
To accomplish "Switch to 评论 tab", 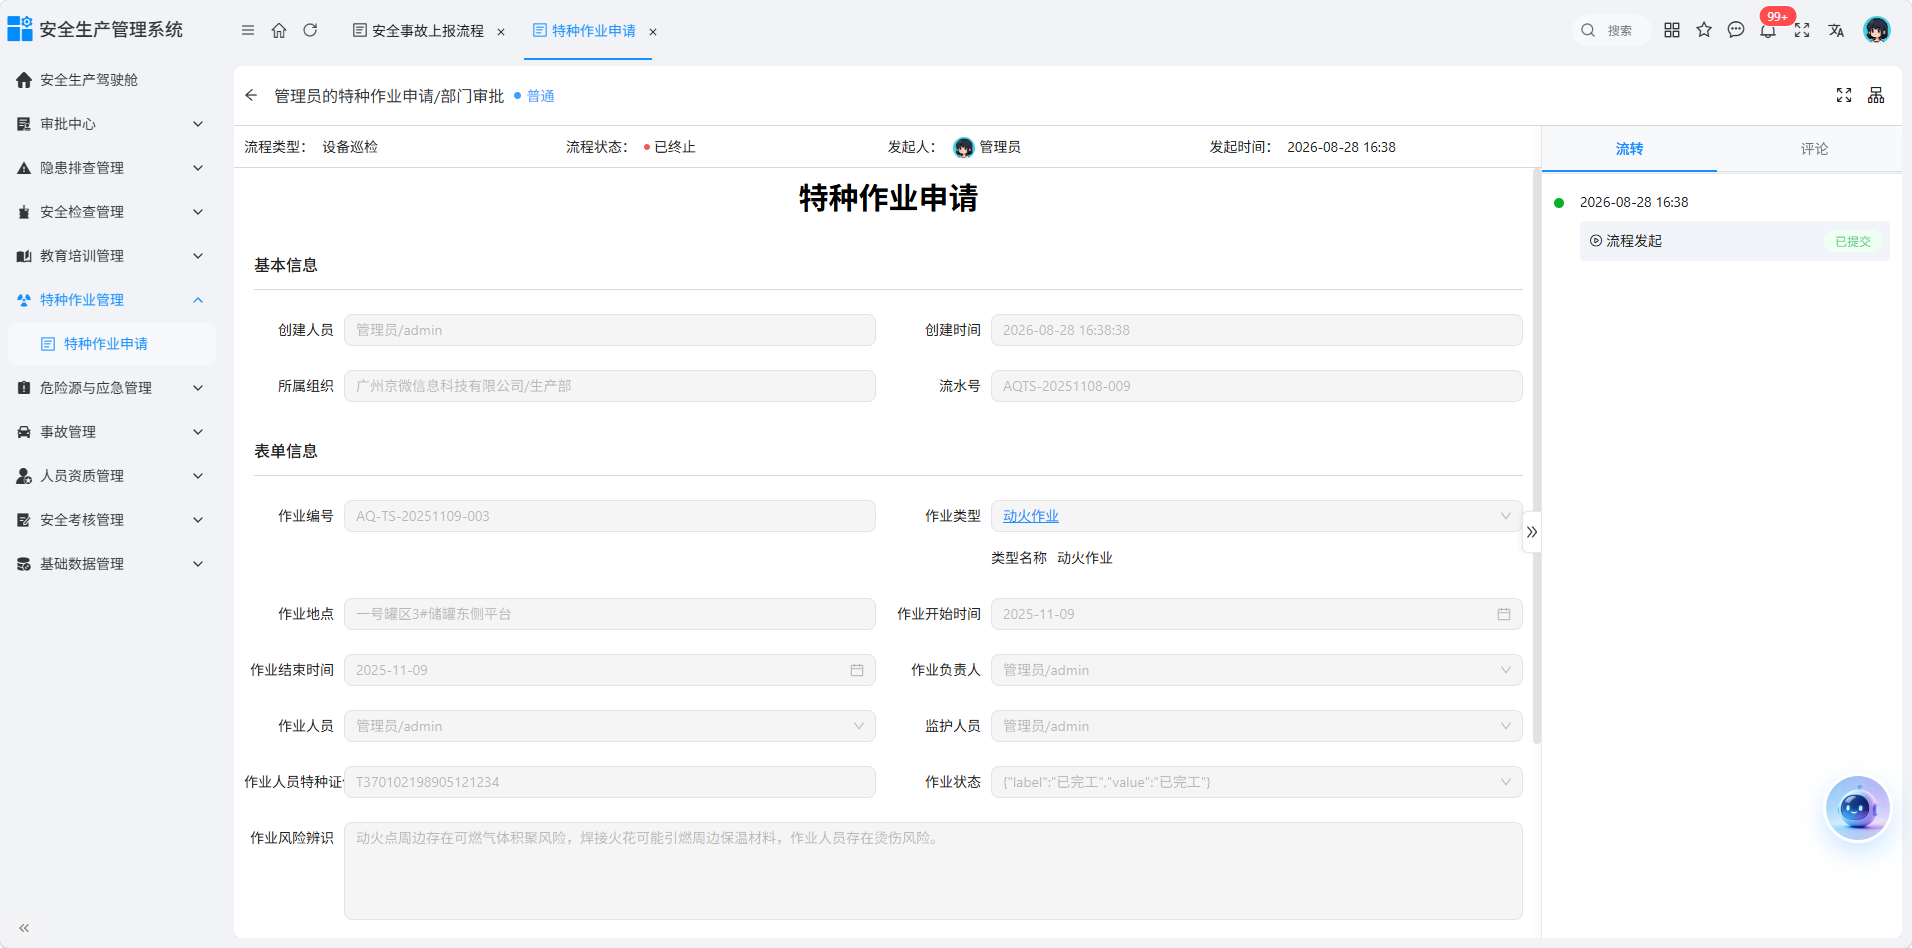I will [1814, 149].
